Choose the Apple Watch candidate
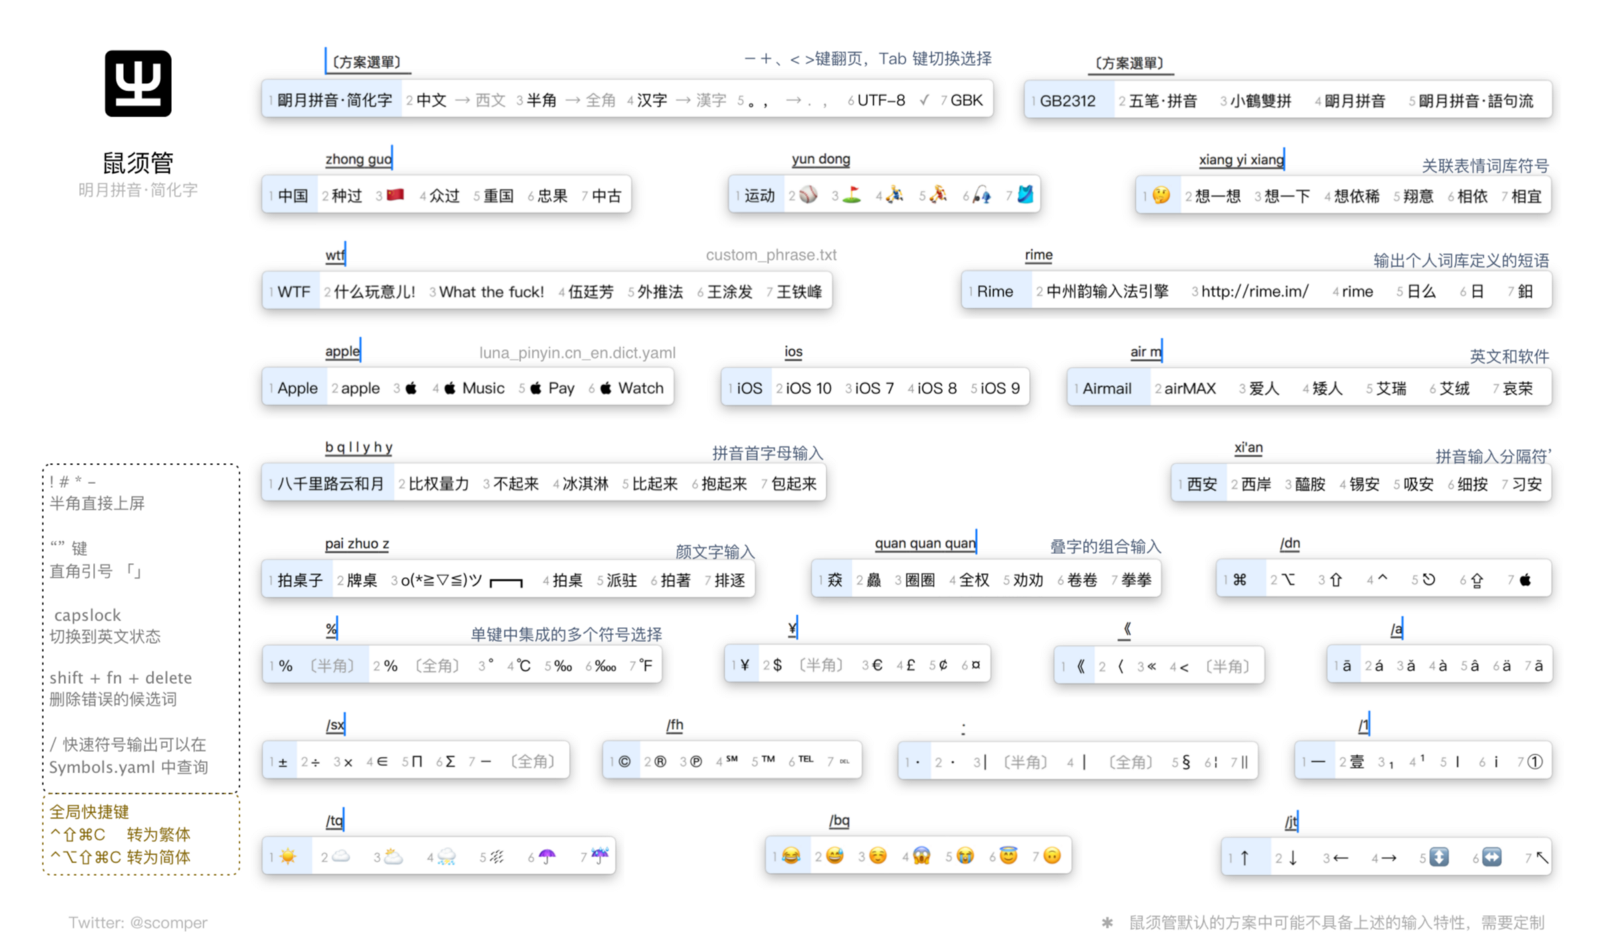This screenshot has height=952, width=1600. [x=632, y=388]
